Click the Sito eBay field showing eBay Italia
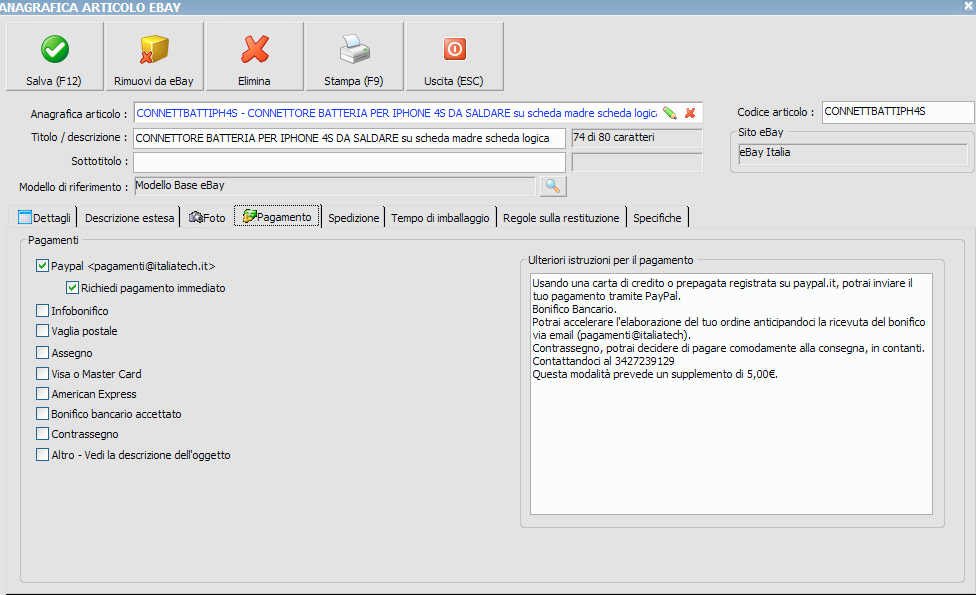The height and width of the screenshot is (595, 976). click(853, 154)
